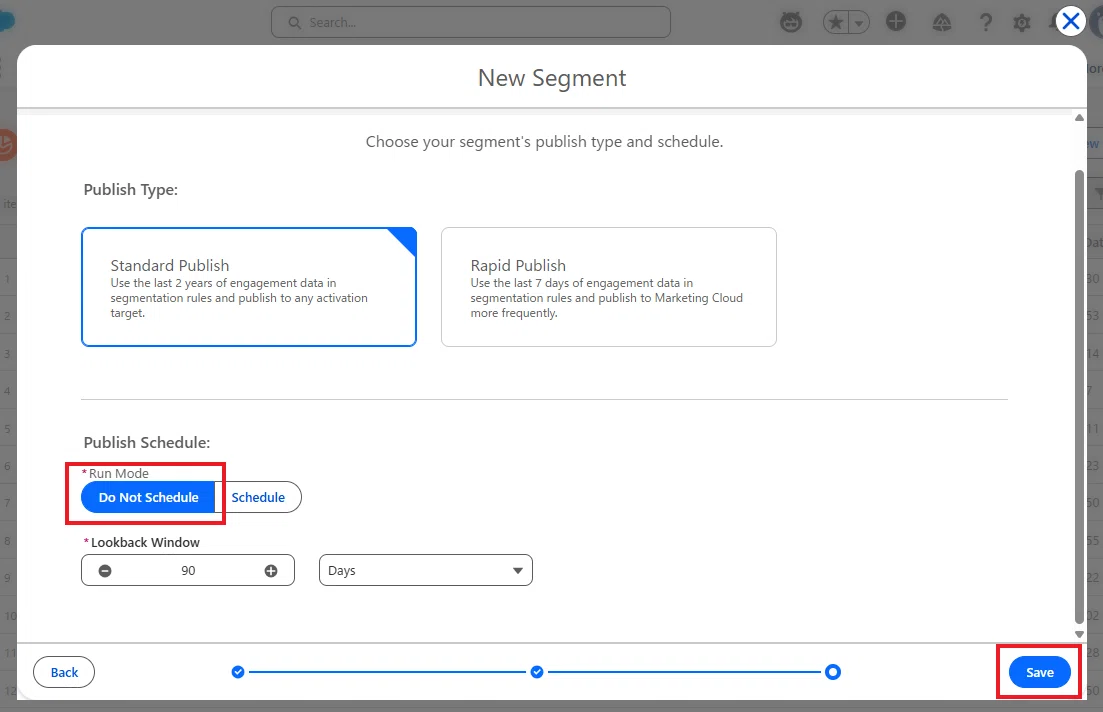
Task: Open the global actions plus icon
Action: [x=895, y=22]
